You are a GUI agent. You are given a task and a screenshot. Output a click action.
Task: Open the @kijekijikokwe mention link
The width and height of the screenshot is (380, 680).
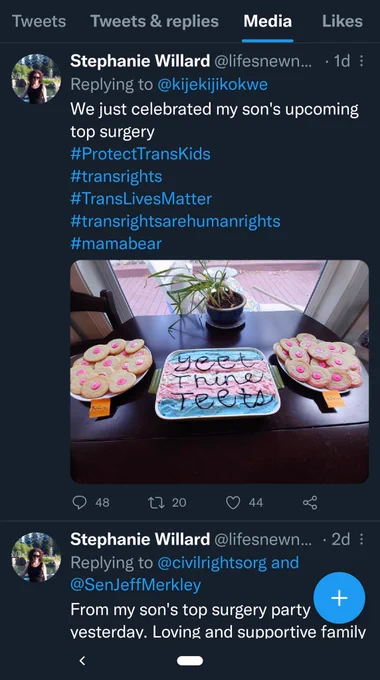(213, 85)
